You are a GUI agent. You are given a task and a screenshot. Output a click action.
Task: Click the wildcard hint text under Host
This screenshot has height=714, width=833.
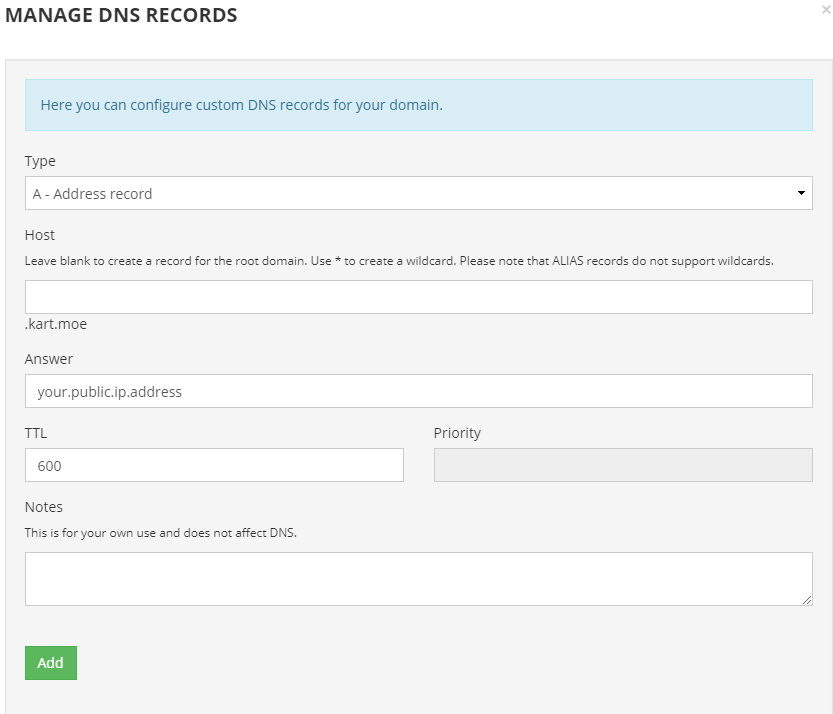(399, 261)
